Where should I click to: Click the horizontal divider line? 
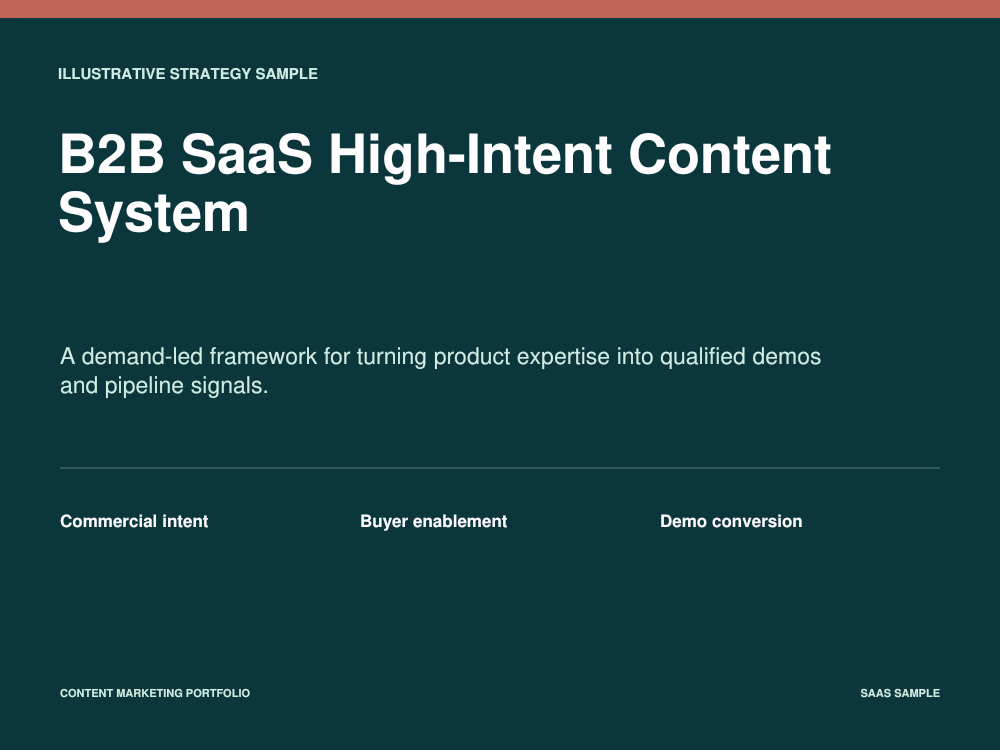click(500, 468)
